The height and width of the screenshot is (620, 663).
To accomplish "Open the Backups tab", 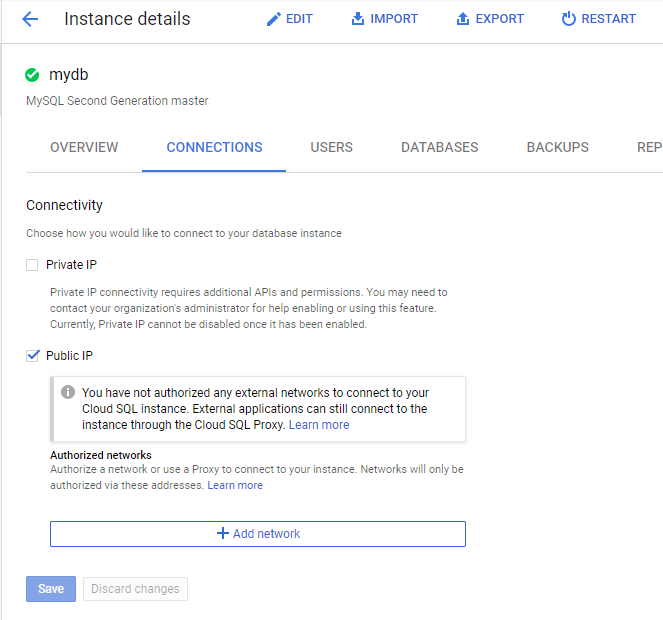I will pyautogui.click(x=557, y=147).
